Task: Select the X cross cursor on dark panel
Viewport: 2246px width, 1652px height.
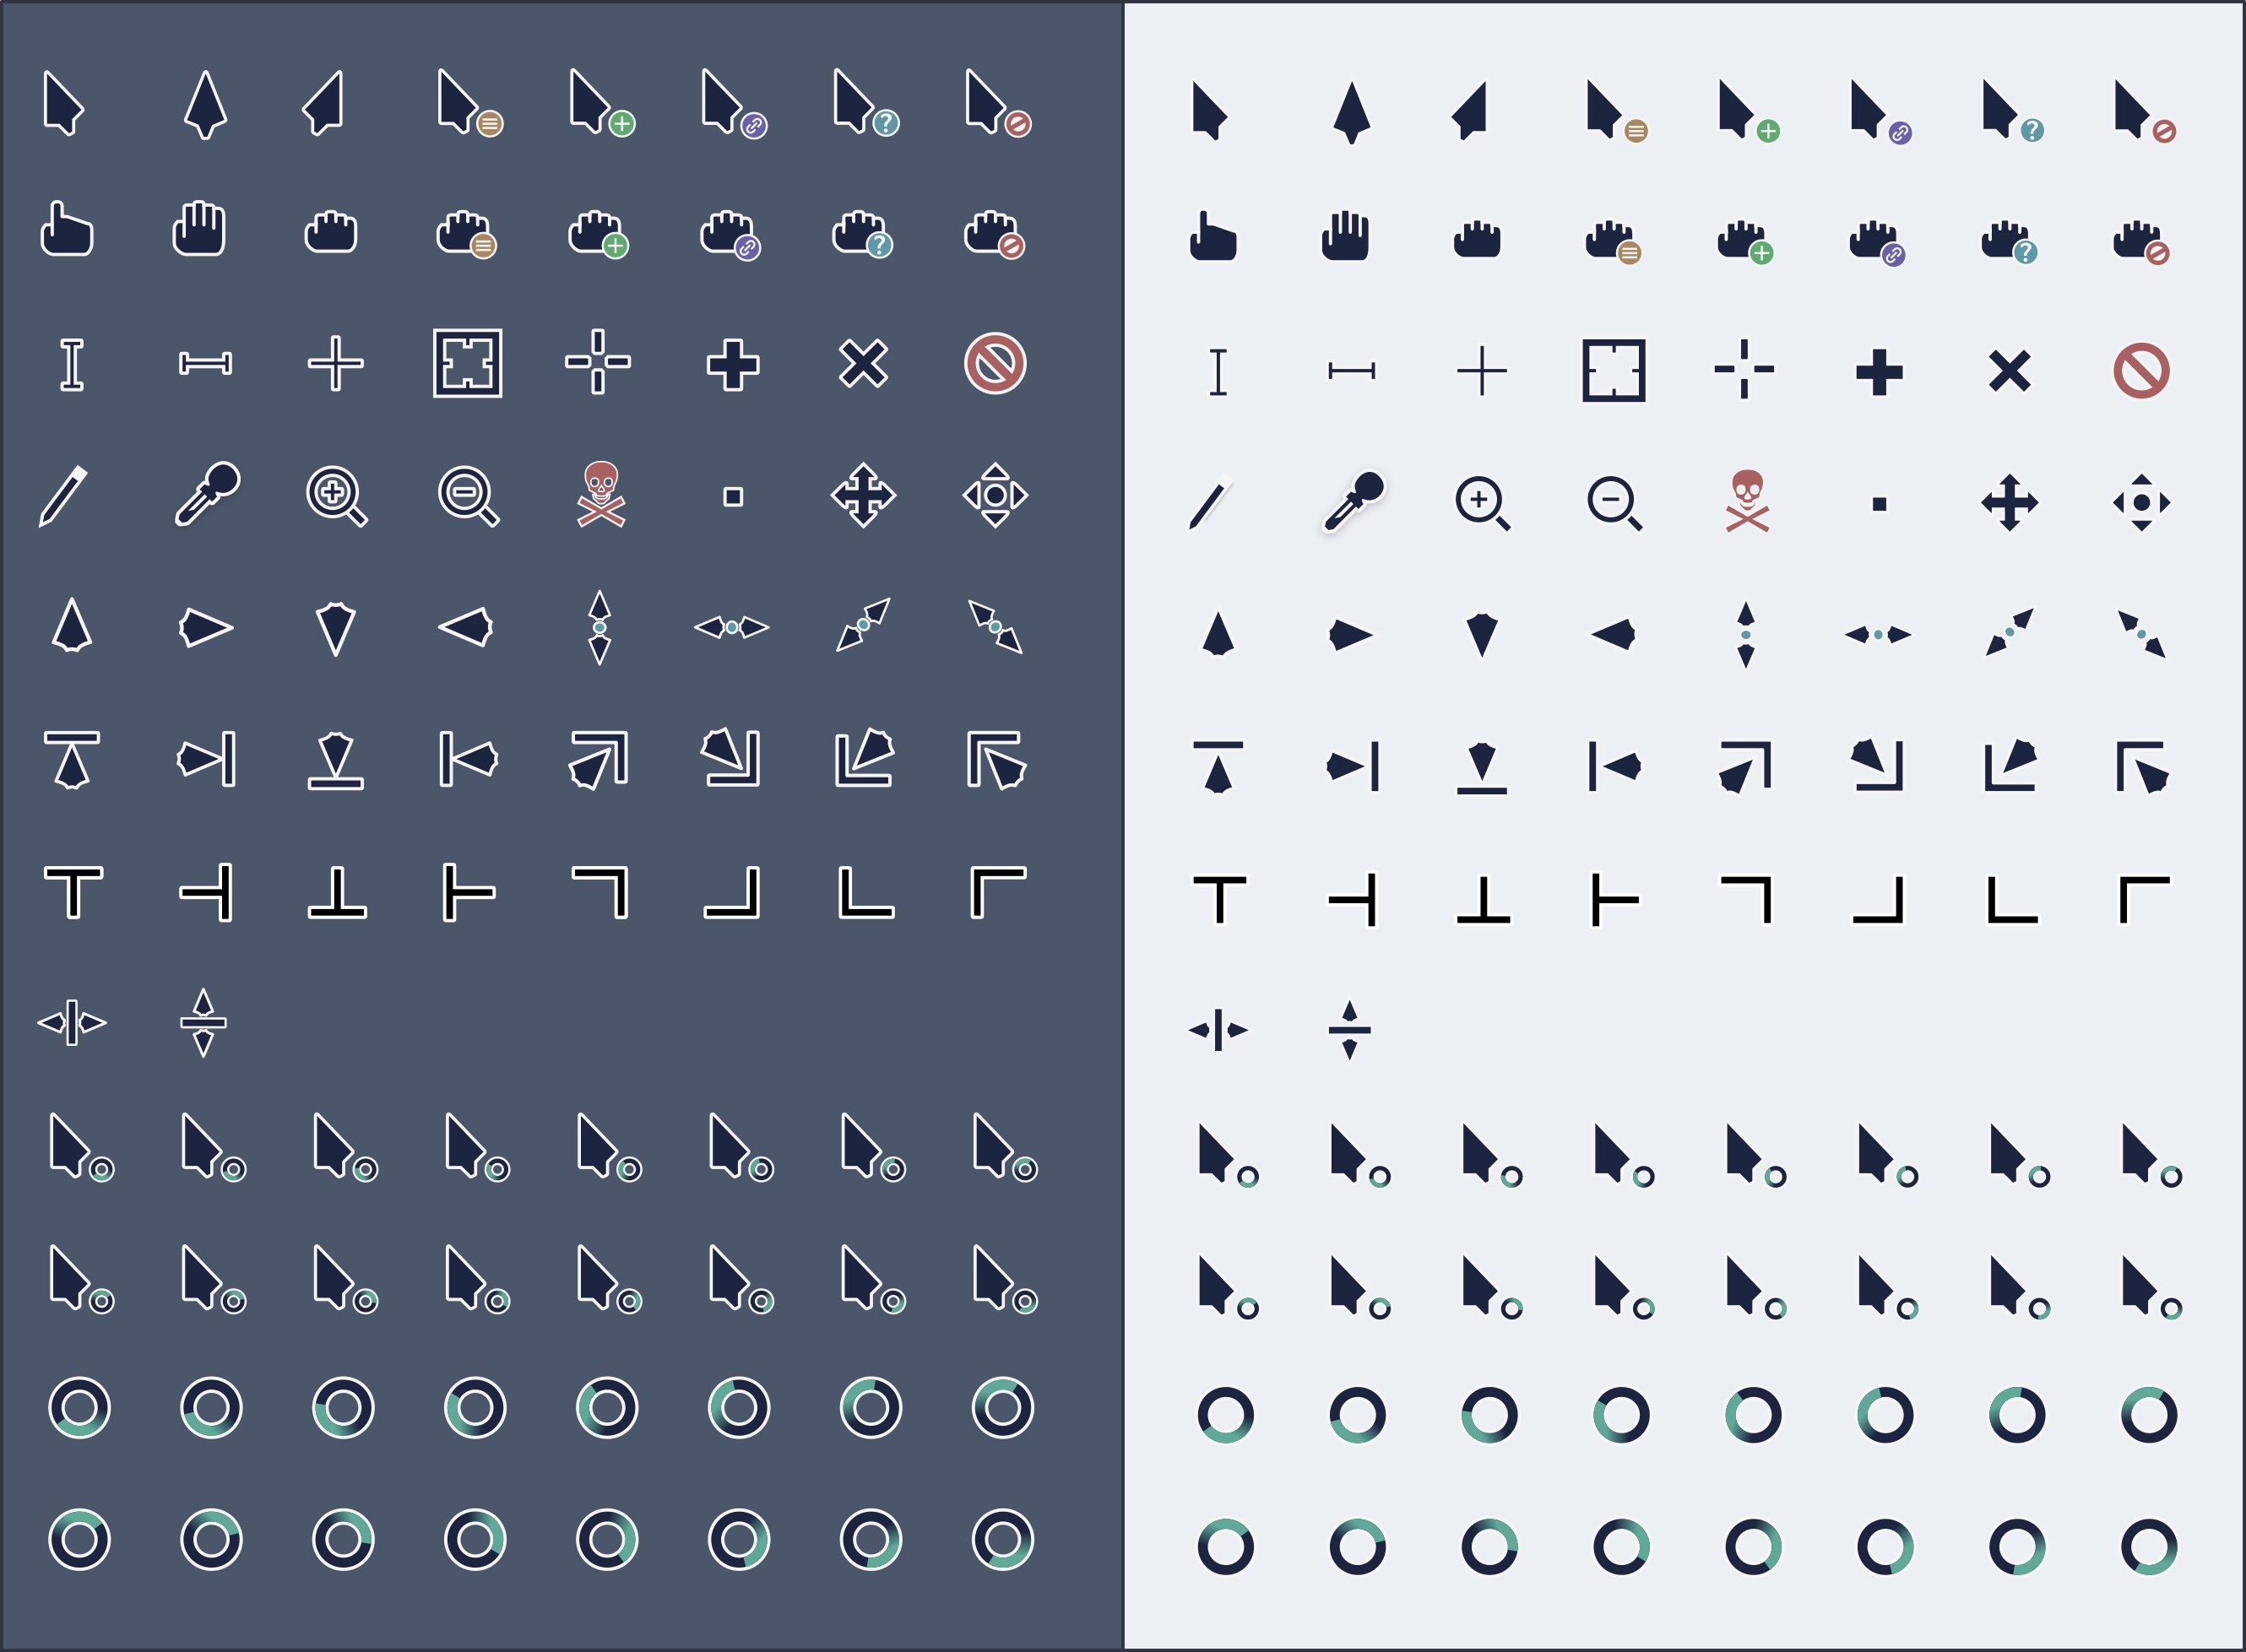Action: 863,363
